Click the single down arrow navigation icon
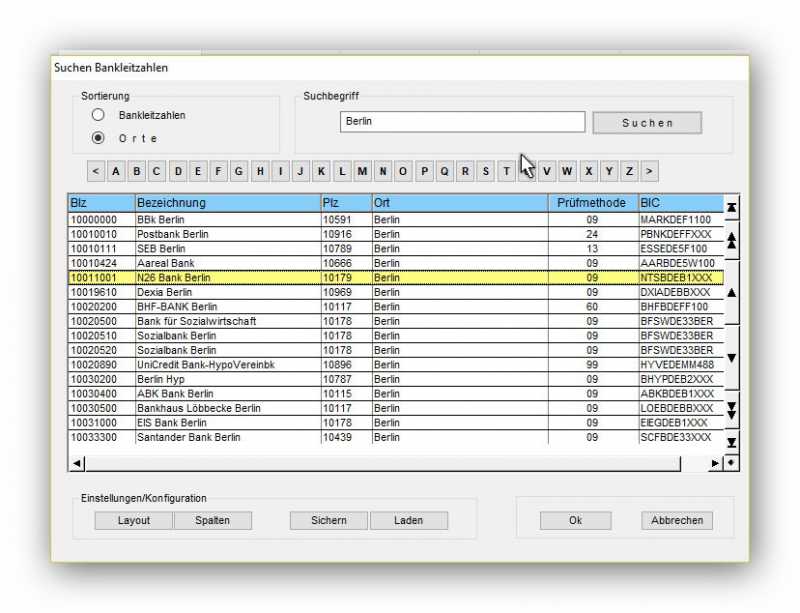The image size is (800, 613). tap(731, 357)
